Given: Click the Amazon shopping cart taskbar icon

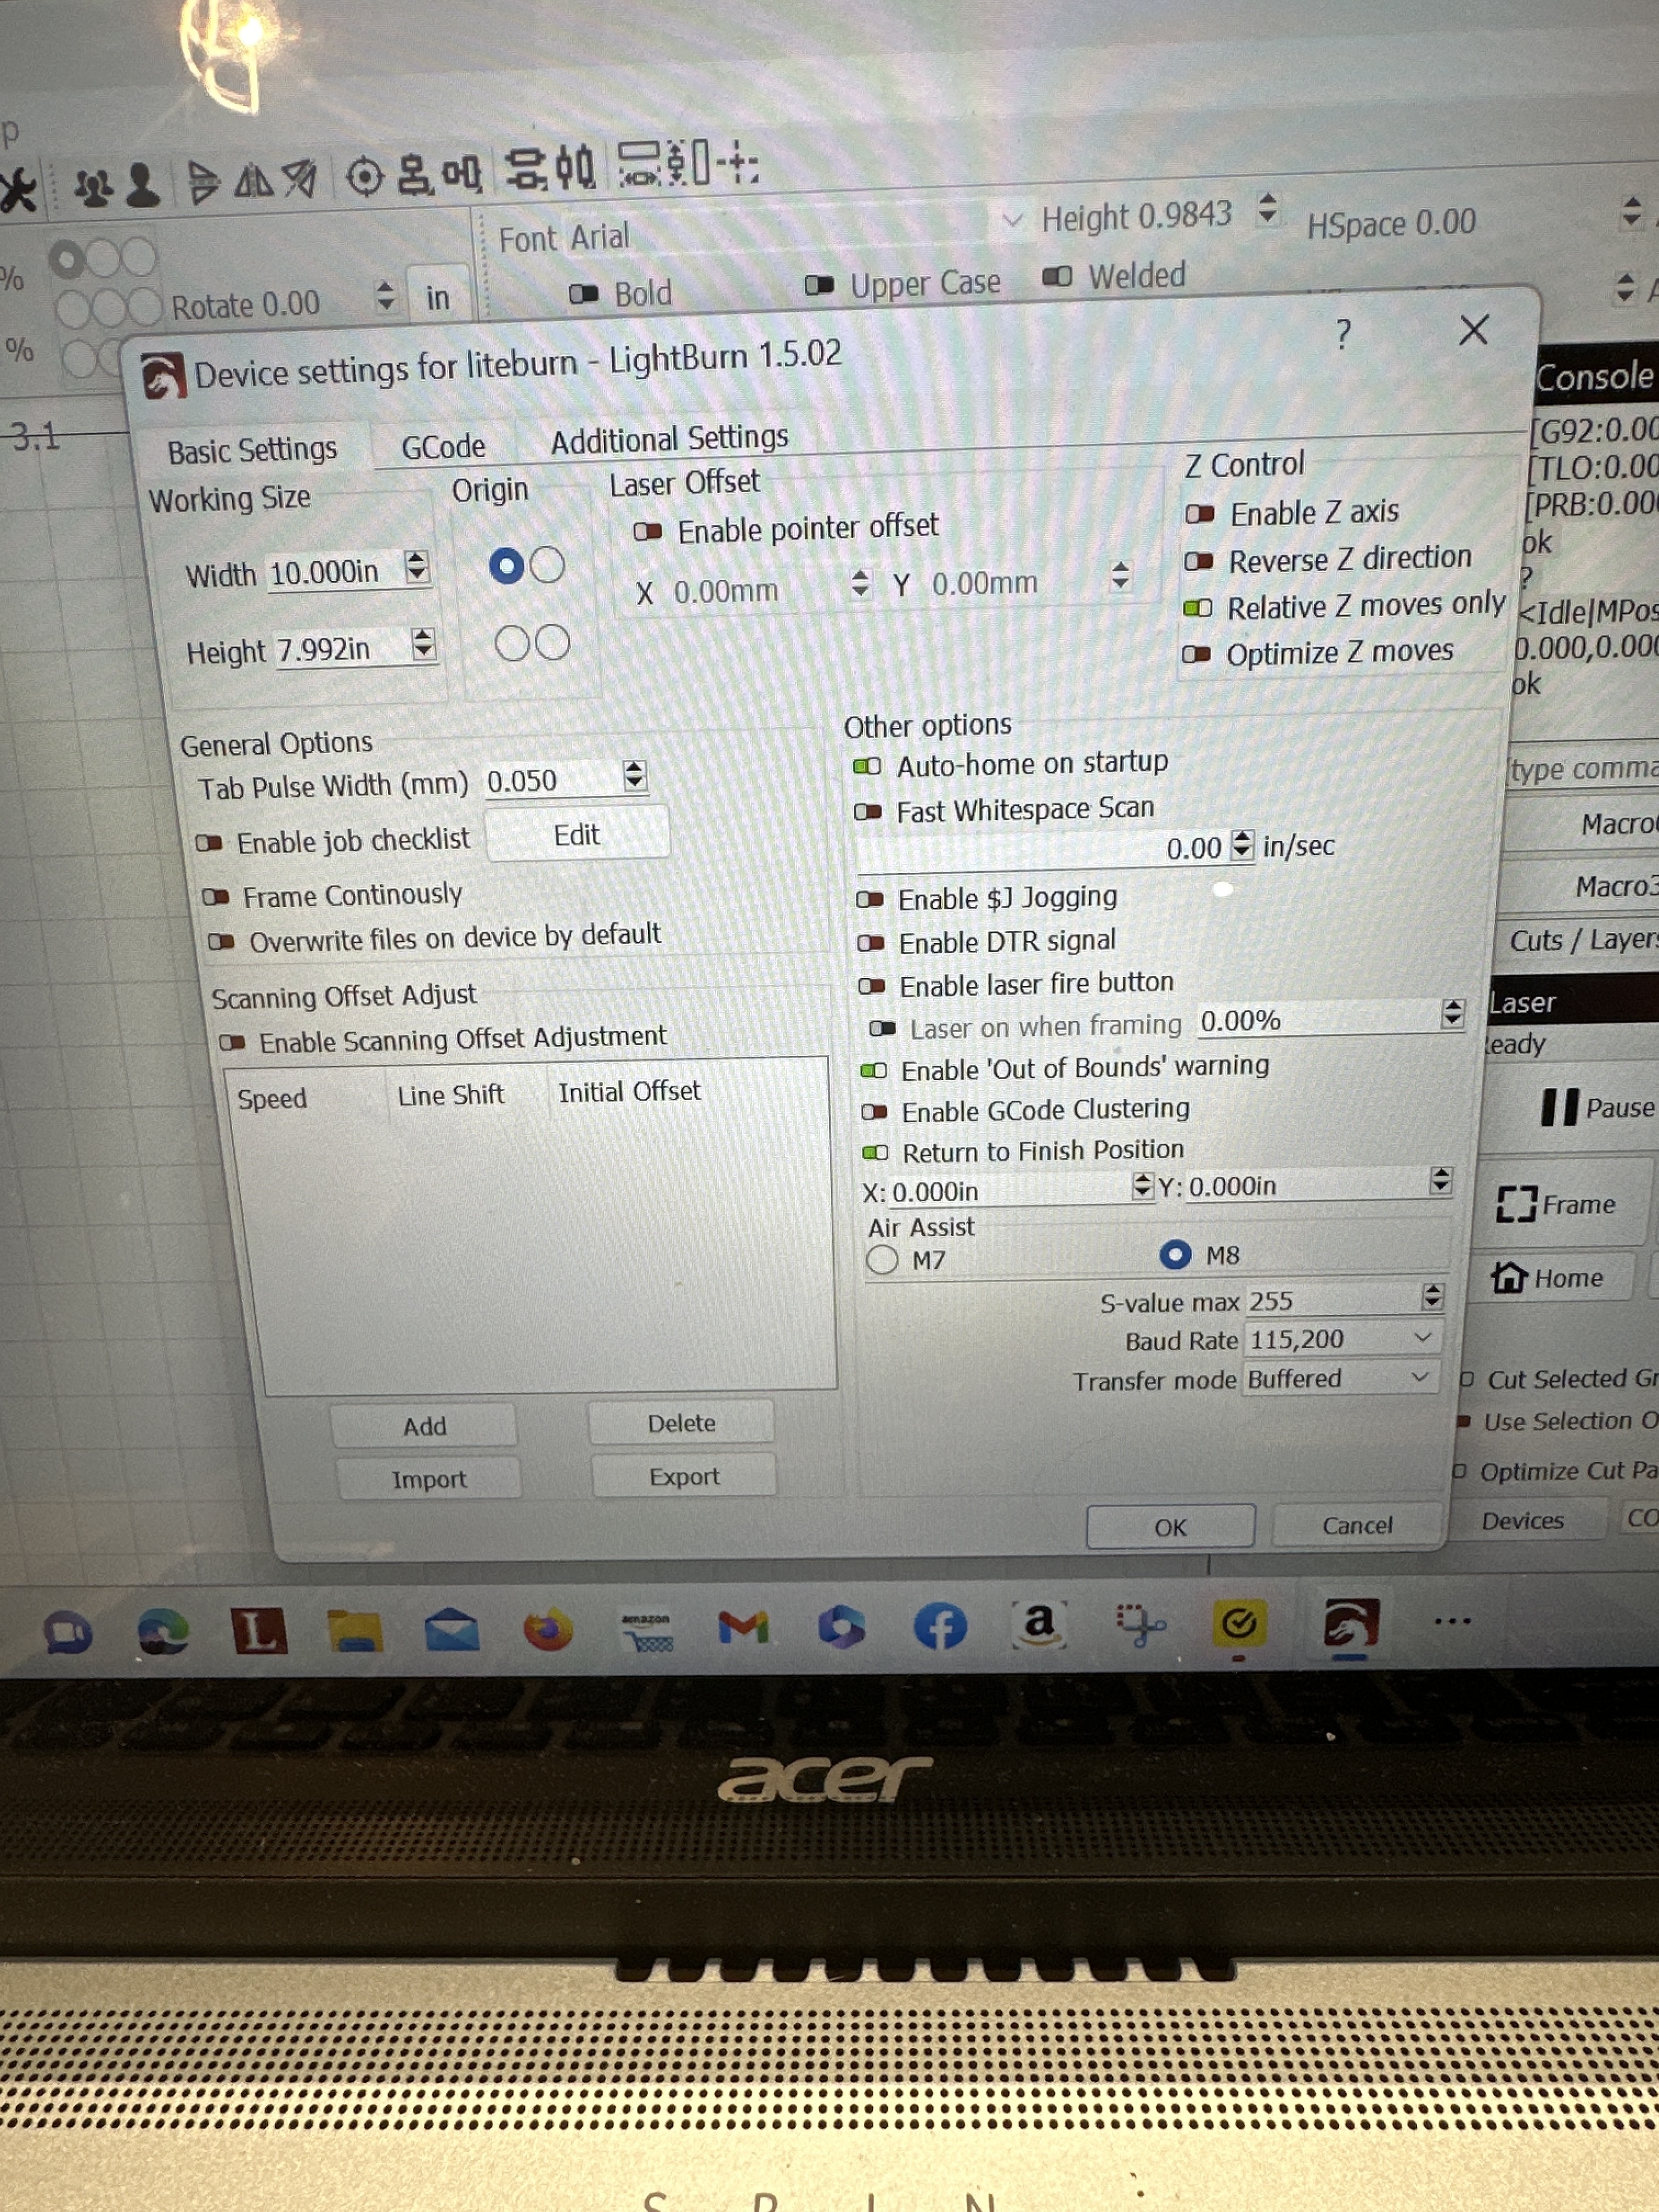Looking at the screenshot, I should pos(646,1631).
